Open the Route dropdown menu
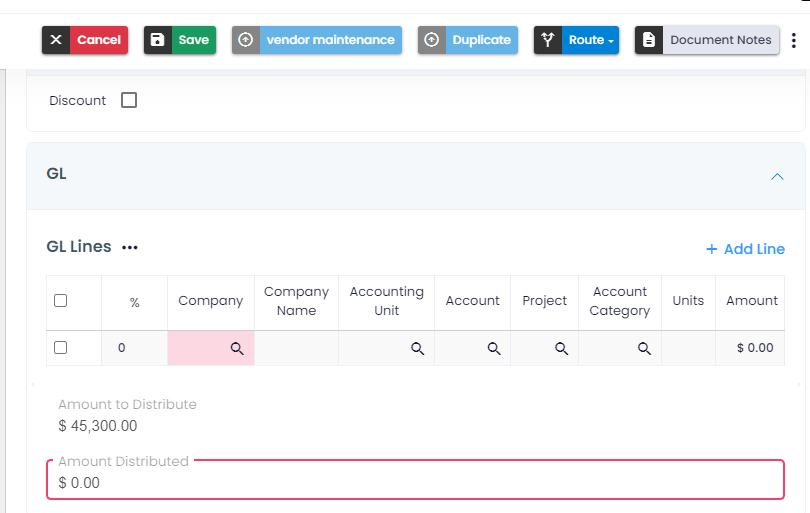 pyautogui.click(x=577, y=40)
